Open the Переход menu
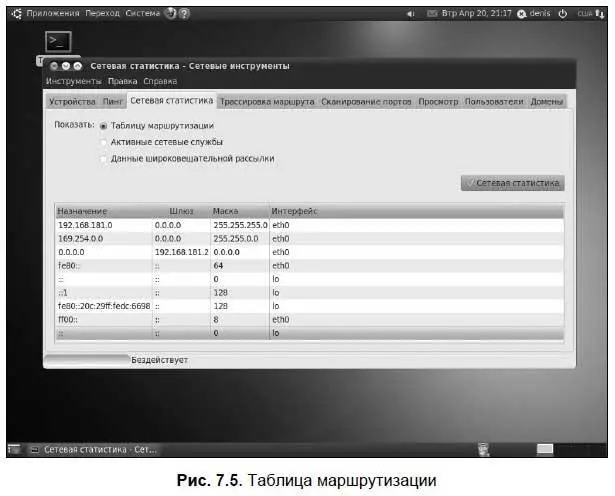 [x=102, y=13]
